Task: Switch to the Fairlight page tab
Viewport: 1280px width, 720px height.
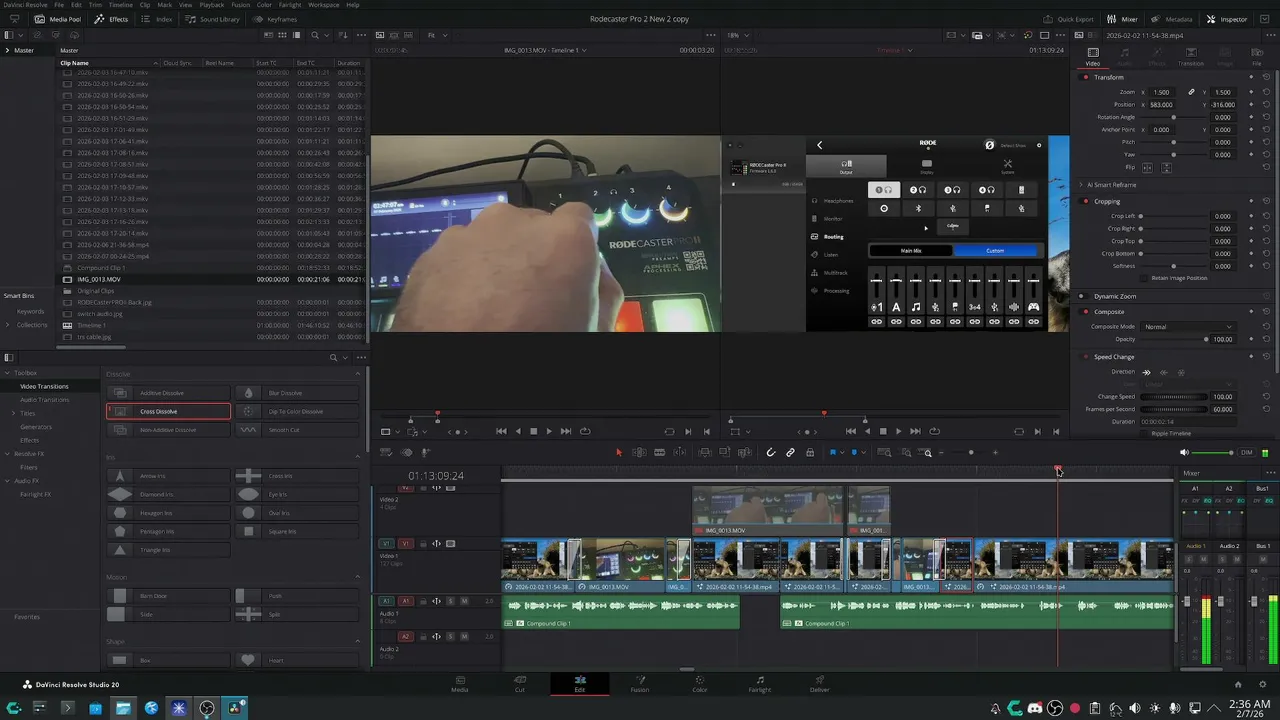Action: (760, 684)
